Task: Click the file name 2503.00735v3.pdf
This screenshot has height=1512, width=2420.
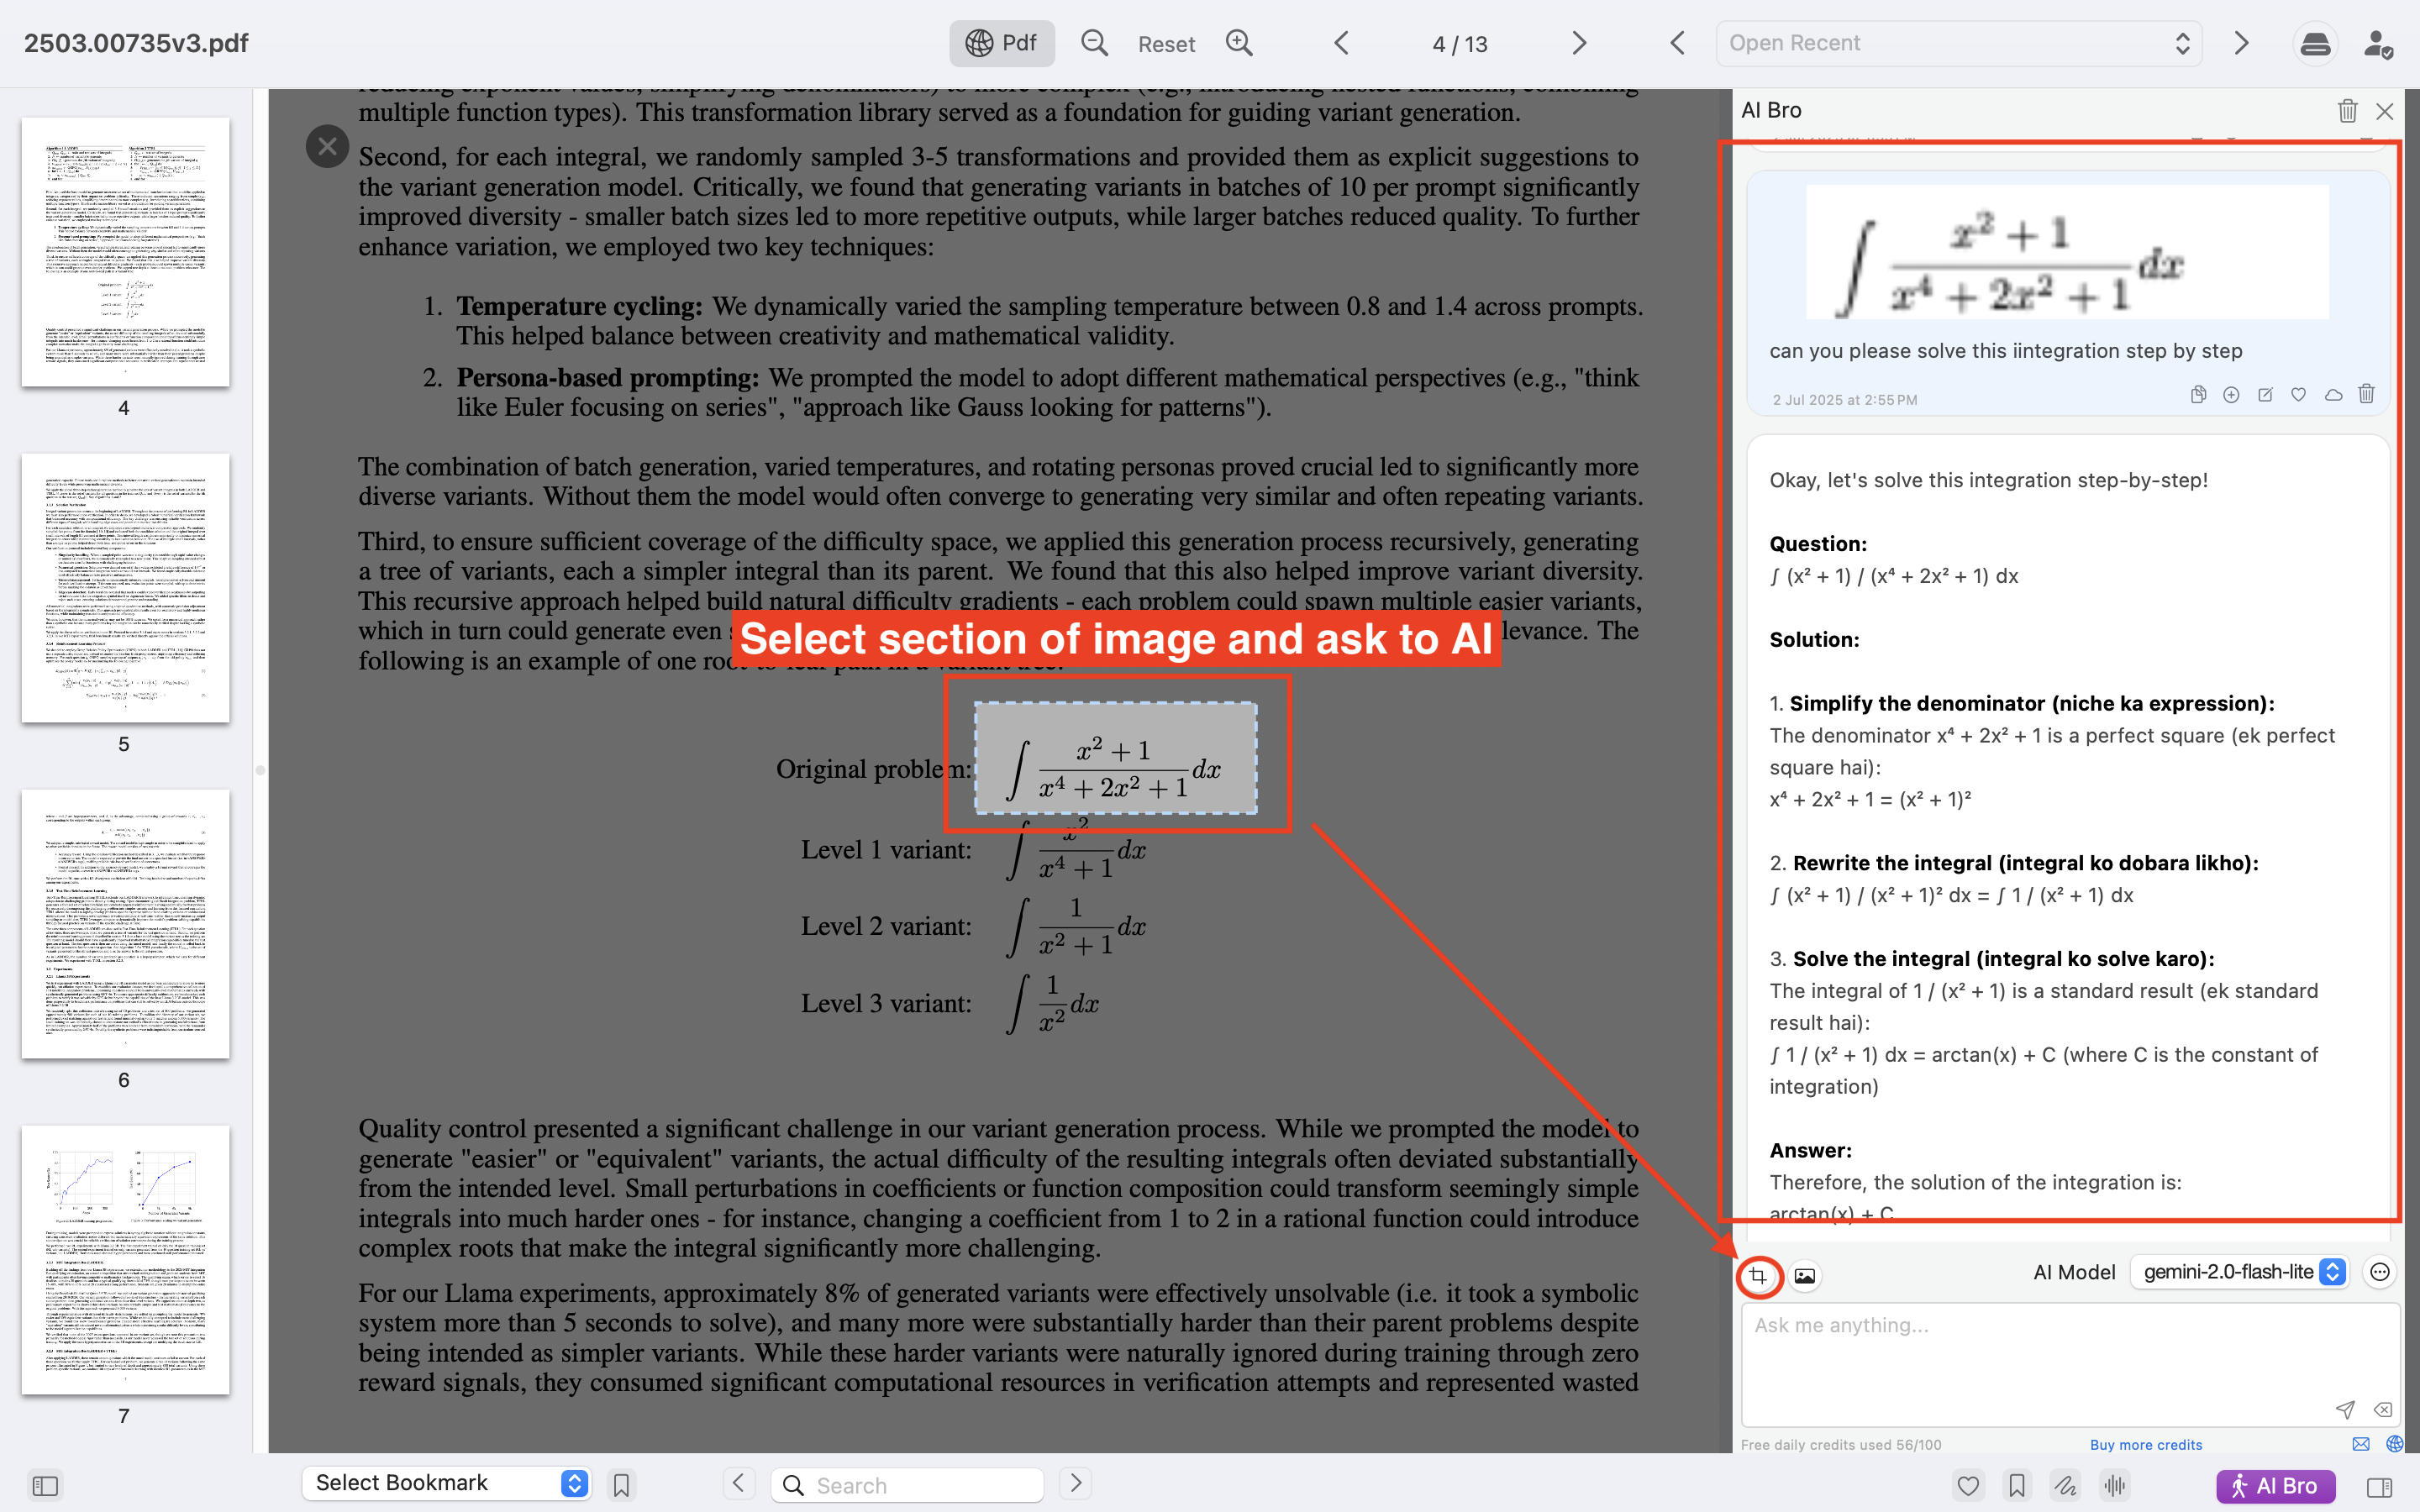Action: click(136, 43)
